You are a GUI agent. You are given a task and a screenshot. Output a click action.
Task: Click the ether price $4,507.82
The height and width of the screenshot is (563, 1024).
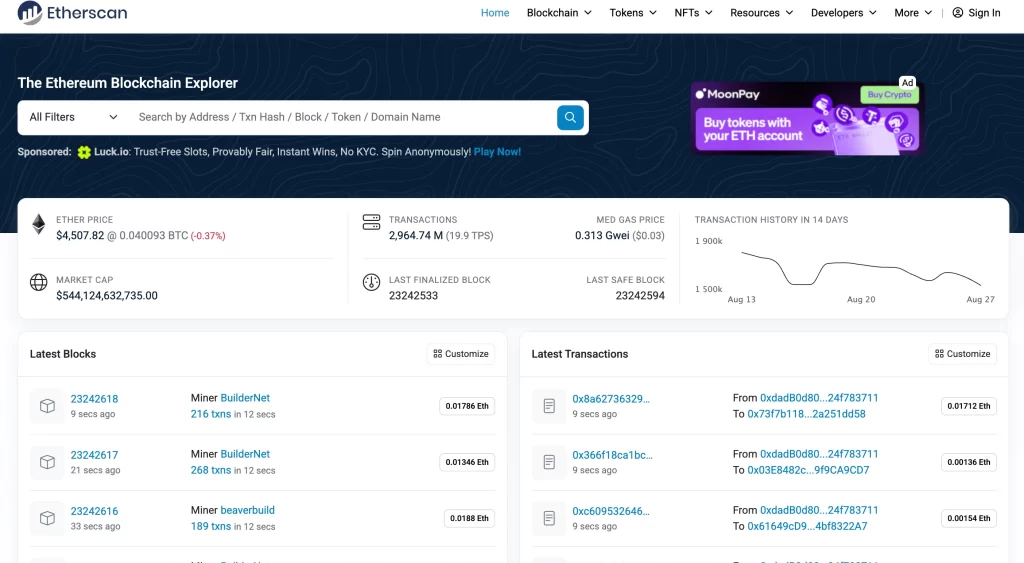80,236
